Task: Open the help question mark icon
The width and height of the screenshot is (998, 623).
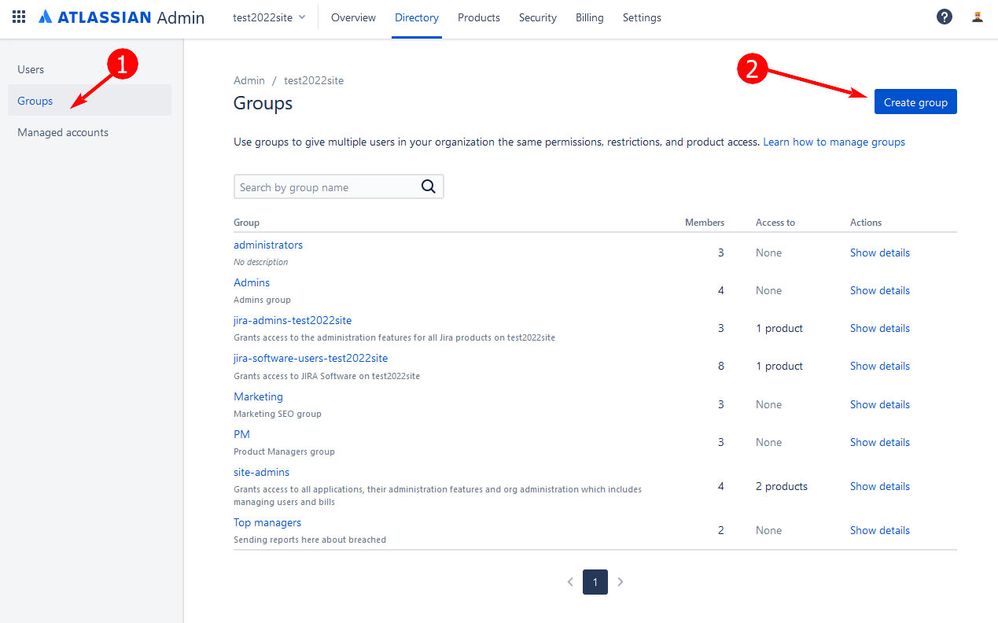Action: (944, 17)
